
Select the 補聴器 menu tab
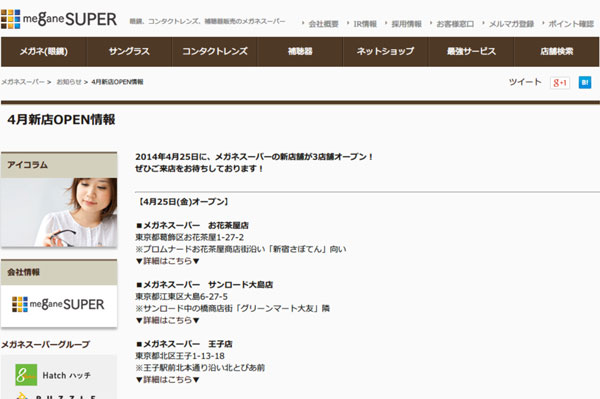tap(300, 51)
